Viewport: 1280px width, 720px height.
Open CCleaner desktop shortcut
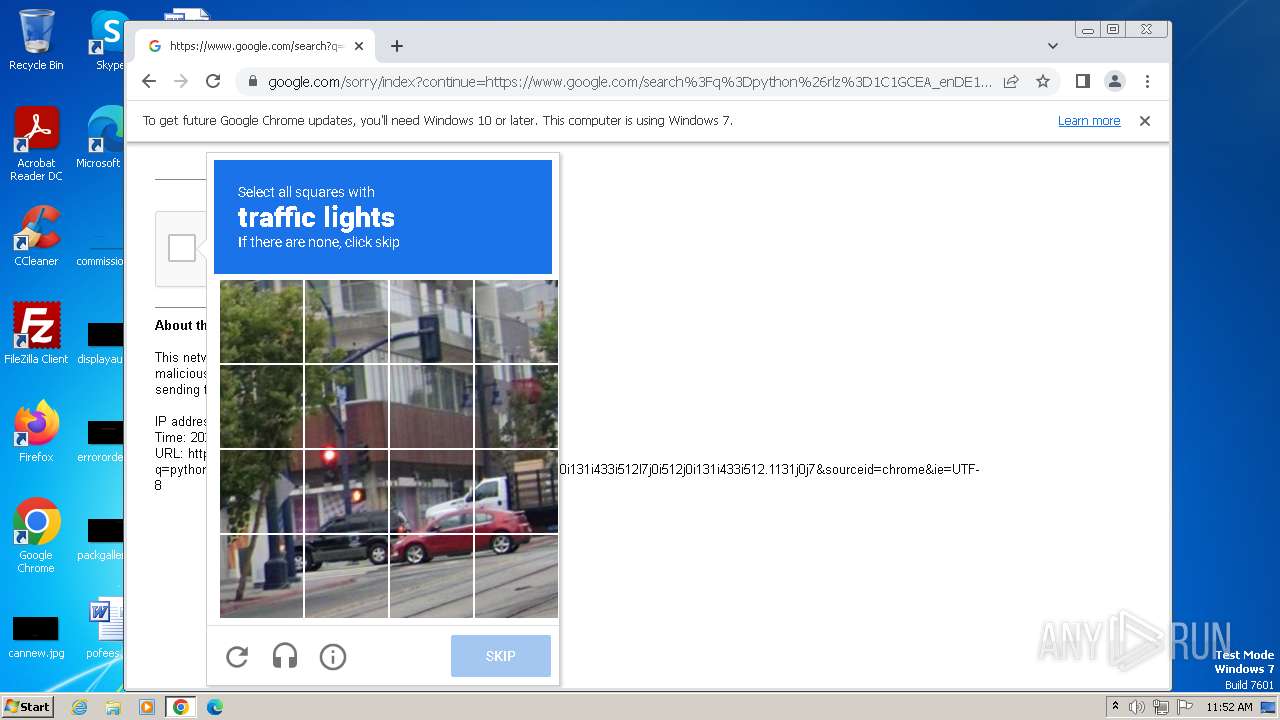tap(36, 236)
